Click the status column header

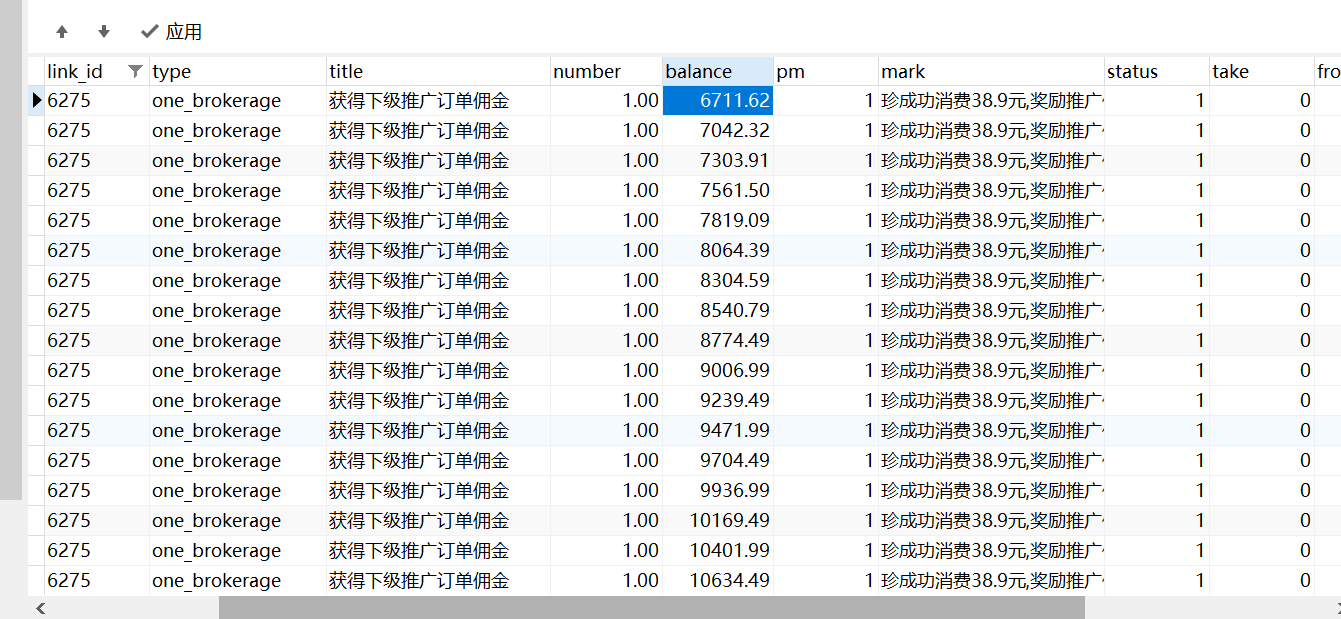[x=1132, y=71]
